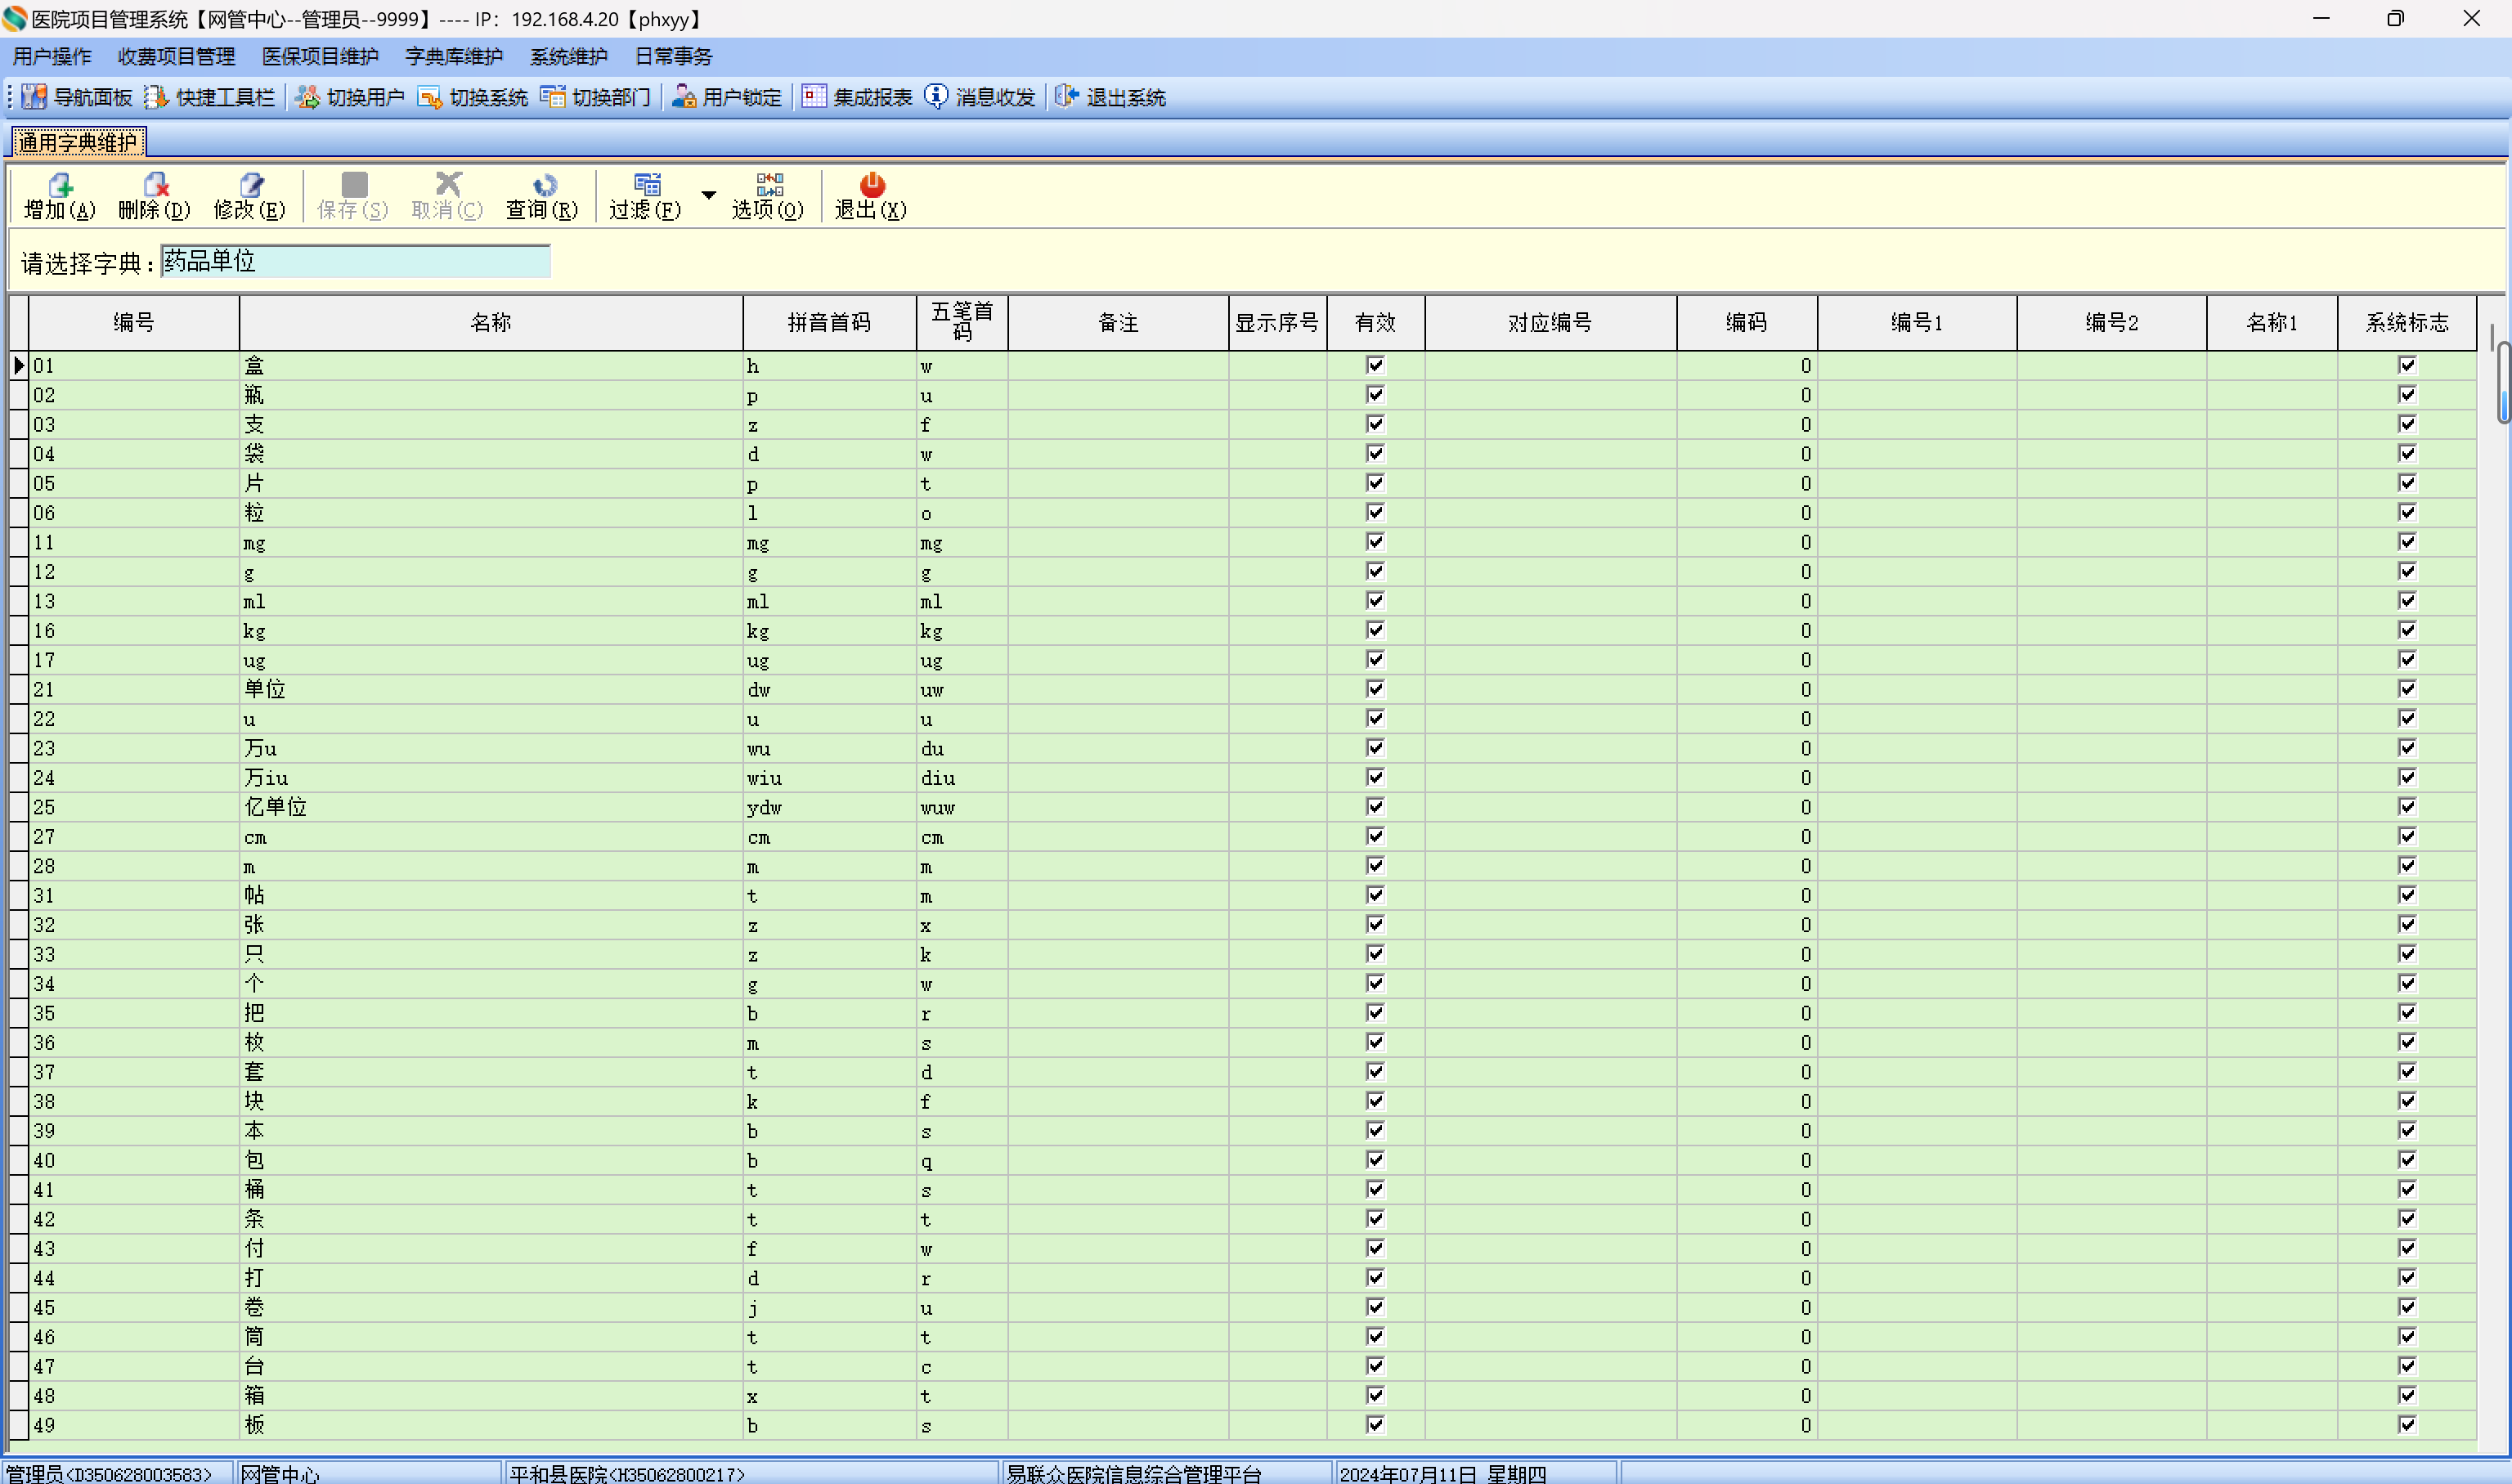Select the 通用字典维护 tab
Image resolution: width=2512 pixels, height=1484 pixels.
click(x=77, y=142)
